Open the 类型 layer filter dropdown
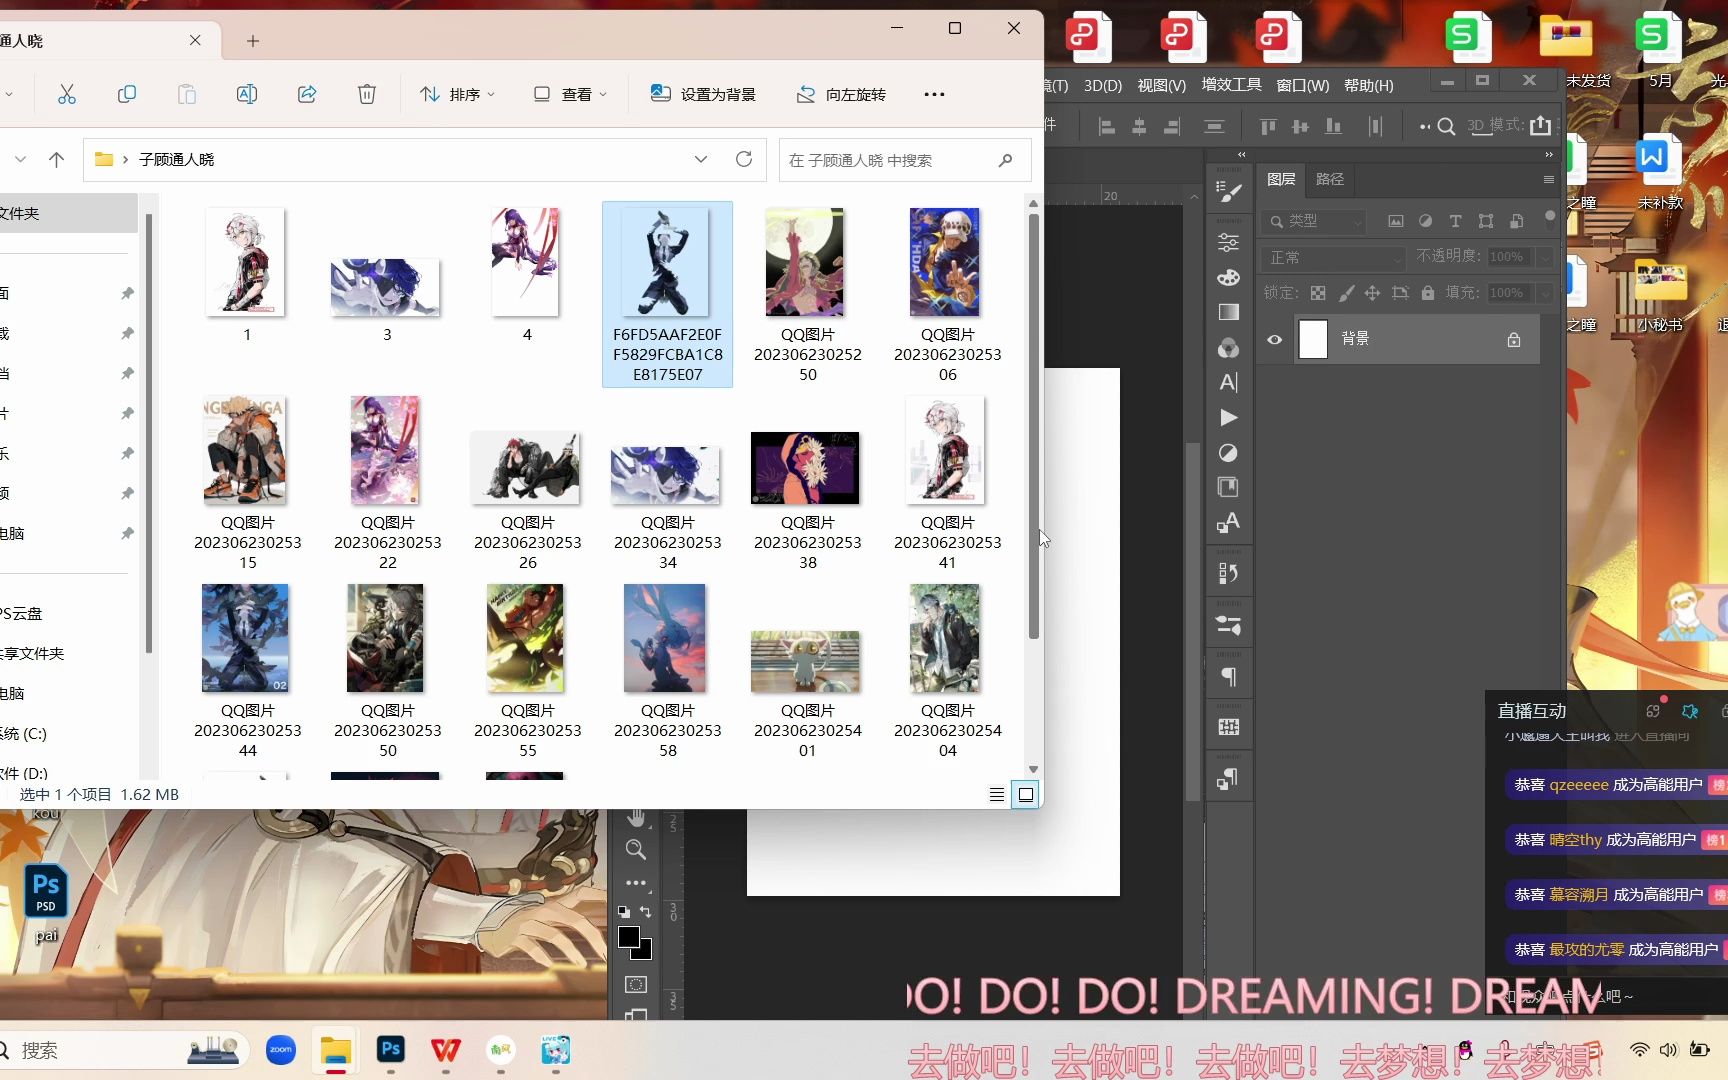The width and height of the screenshot is (1728, 1080). [x=1314, y=221]
